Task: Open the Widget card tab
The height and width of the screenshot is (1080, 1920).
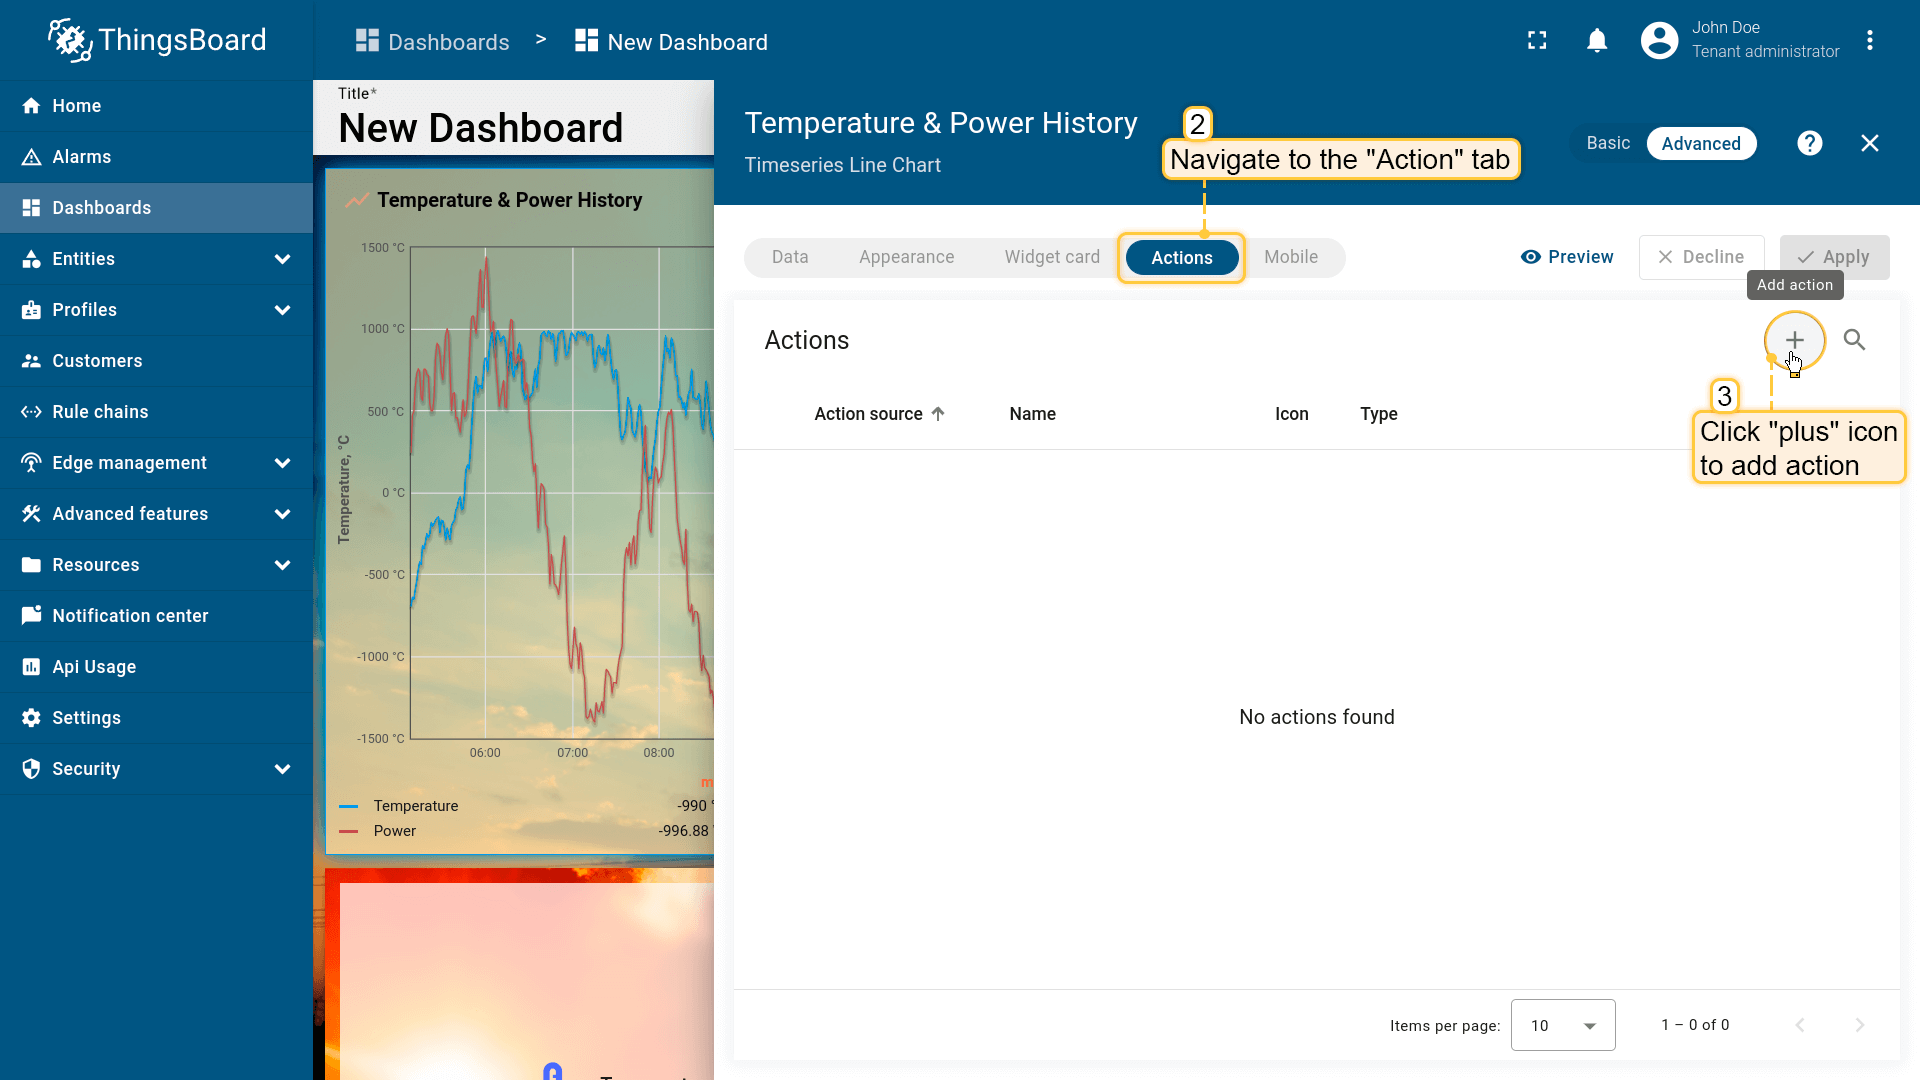Action: pos(1052,257)
